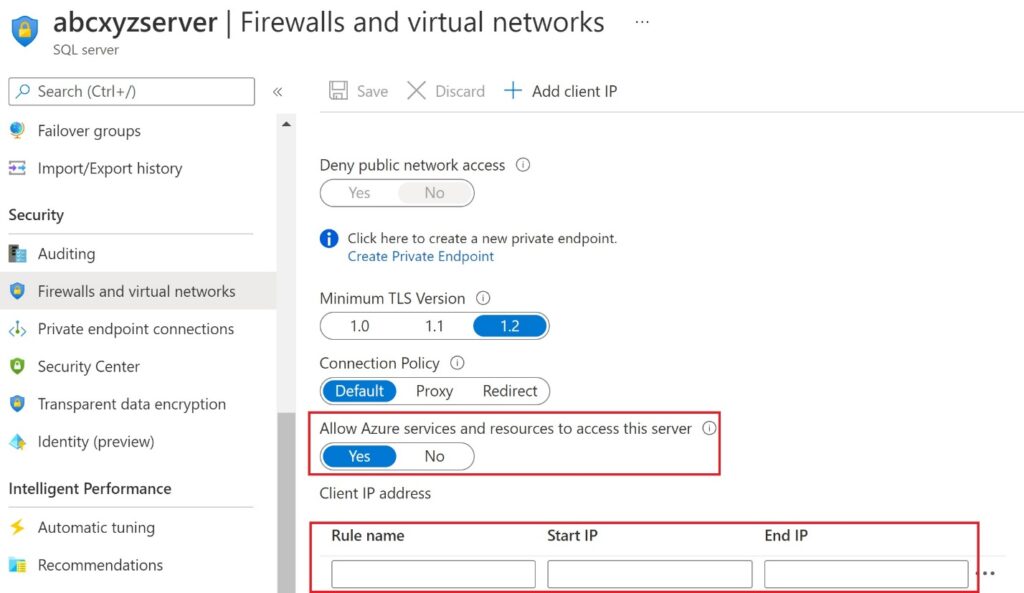Open Automatic tuning via its lightning icon
This screenshot has width=1024, height=593.
(x=17, y=527)
